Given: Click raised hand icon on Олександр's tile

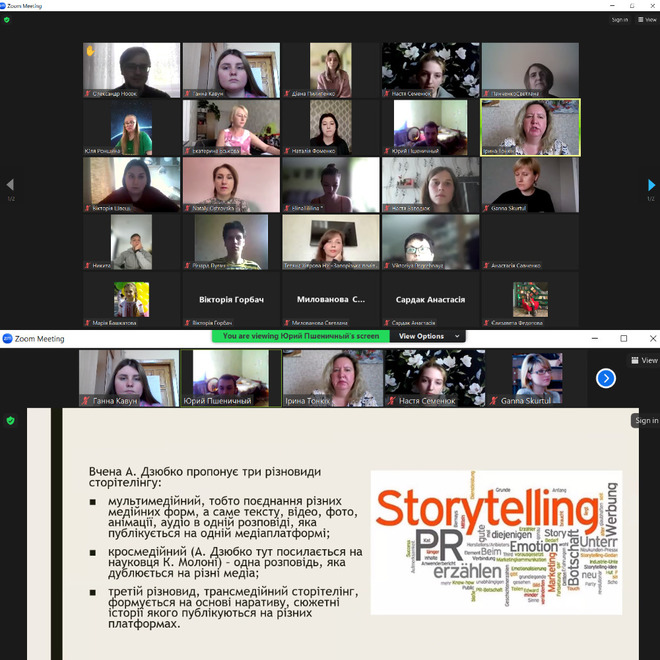Looking at the screenshot, I should tap(90, 50).
